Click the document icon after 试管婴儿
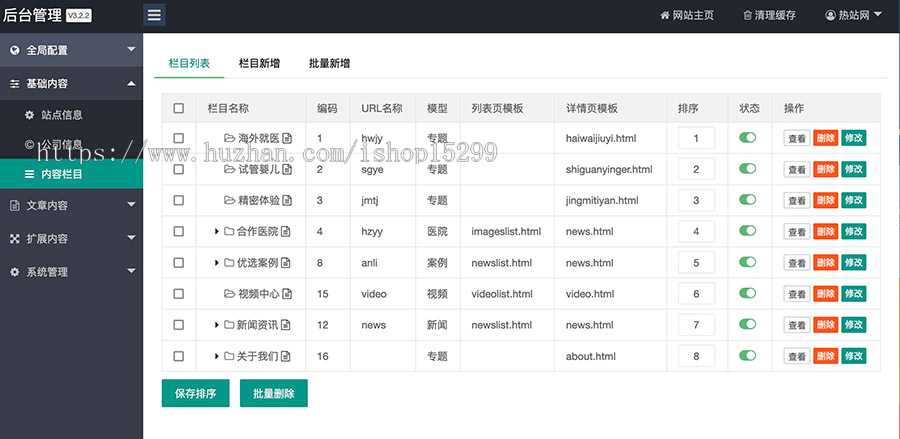900x439 pixels. (x=287, y=169)
